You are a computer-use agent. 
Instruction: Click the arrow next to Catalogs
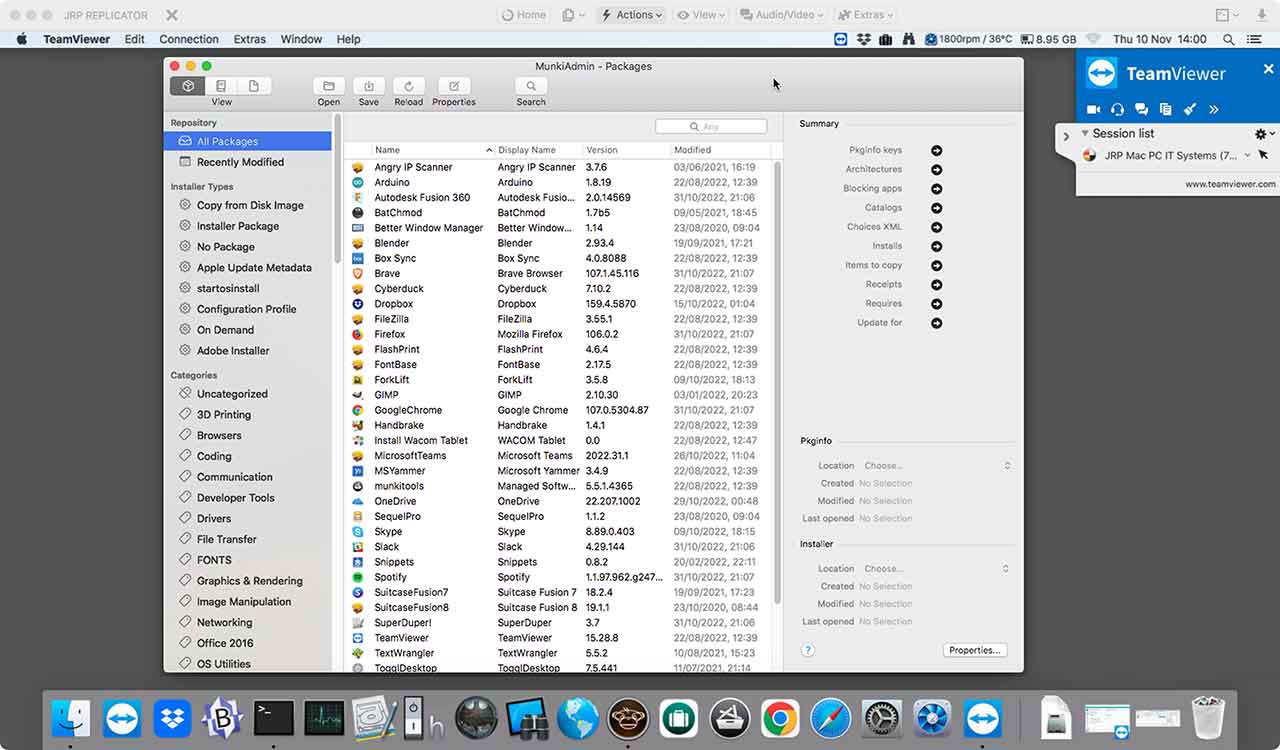936,208
